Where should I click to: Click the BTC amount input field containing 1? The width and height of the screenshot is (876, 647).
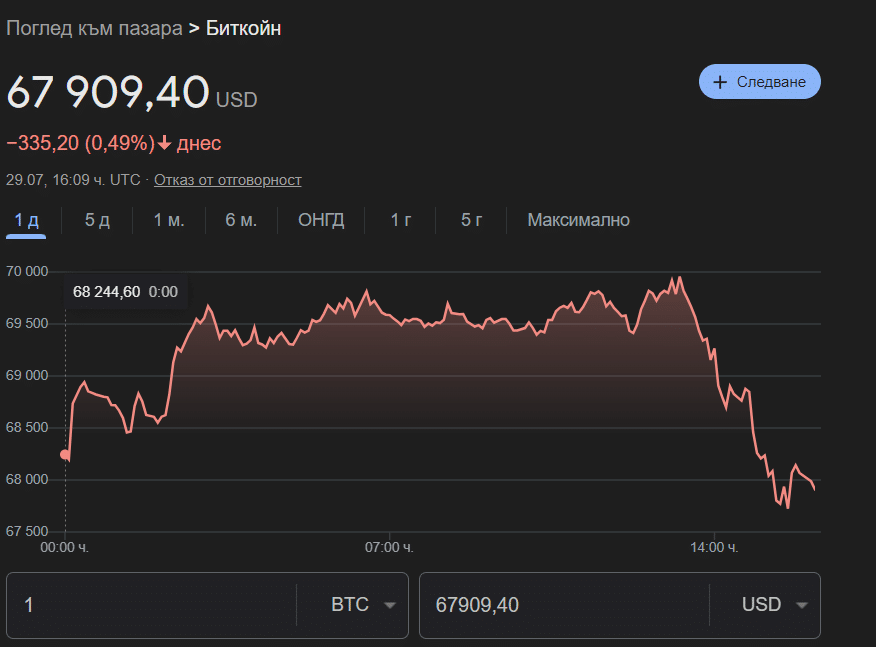click(x=152, y=605)
